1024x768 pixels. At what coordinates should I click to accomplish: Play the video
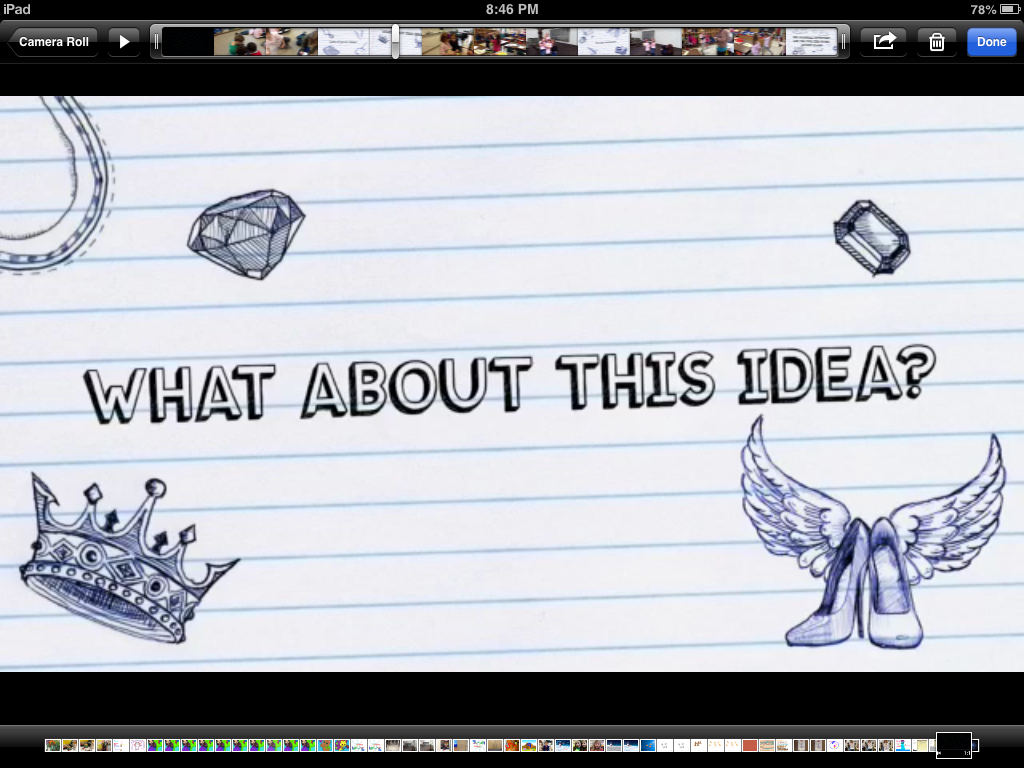[124, 42]
